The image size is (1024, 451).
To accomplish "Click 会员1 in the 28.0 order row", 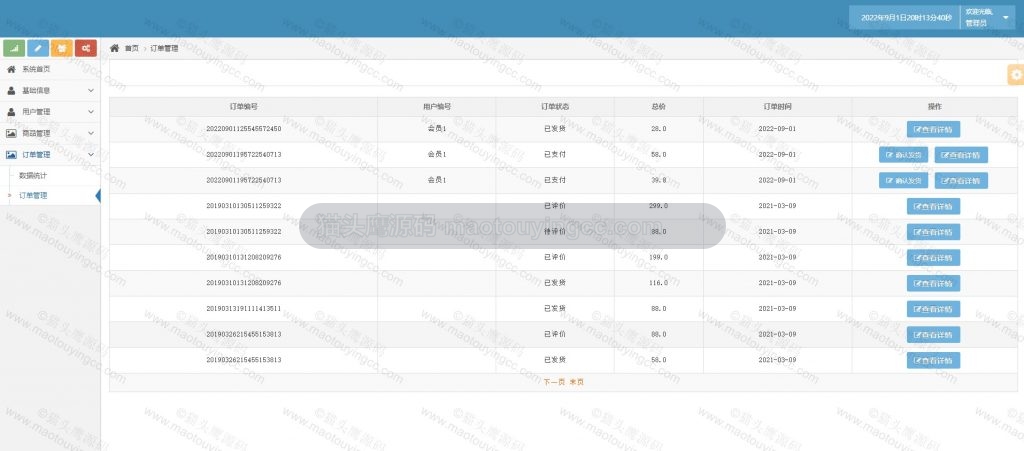I will pyautogui.click(x=436, y=129).
